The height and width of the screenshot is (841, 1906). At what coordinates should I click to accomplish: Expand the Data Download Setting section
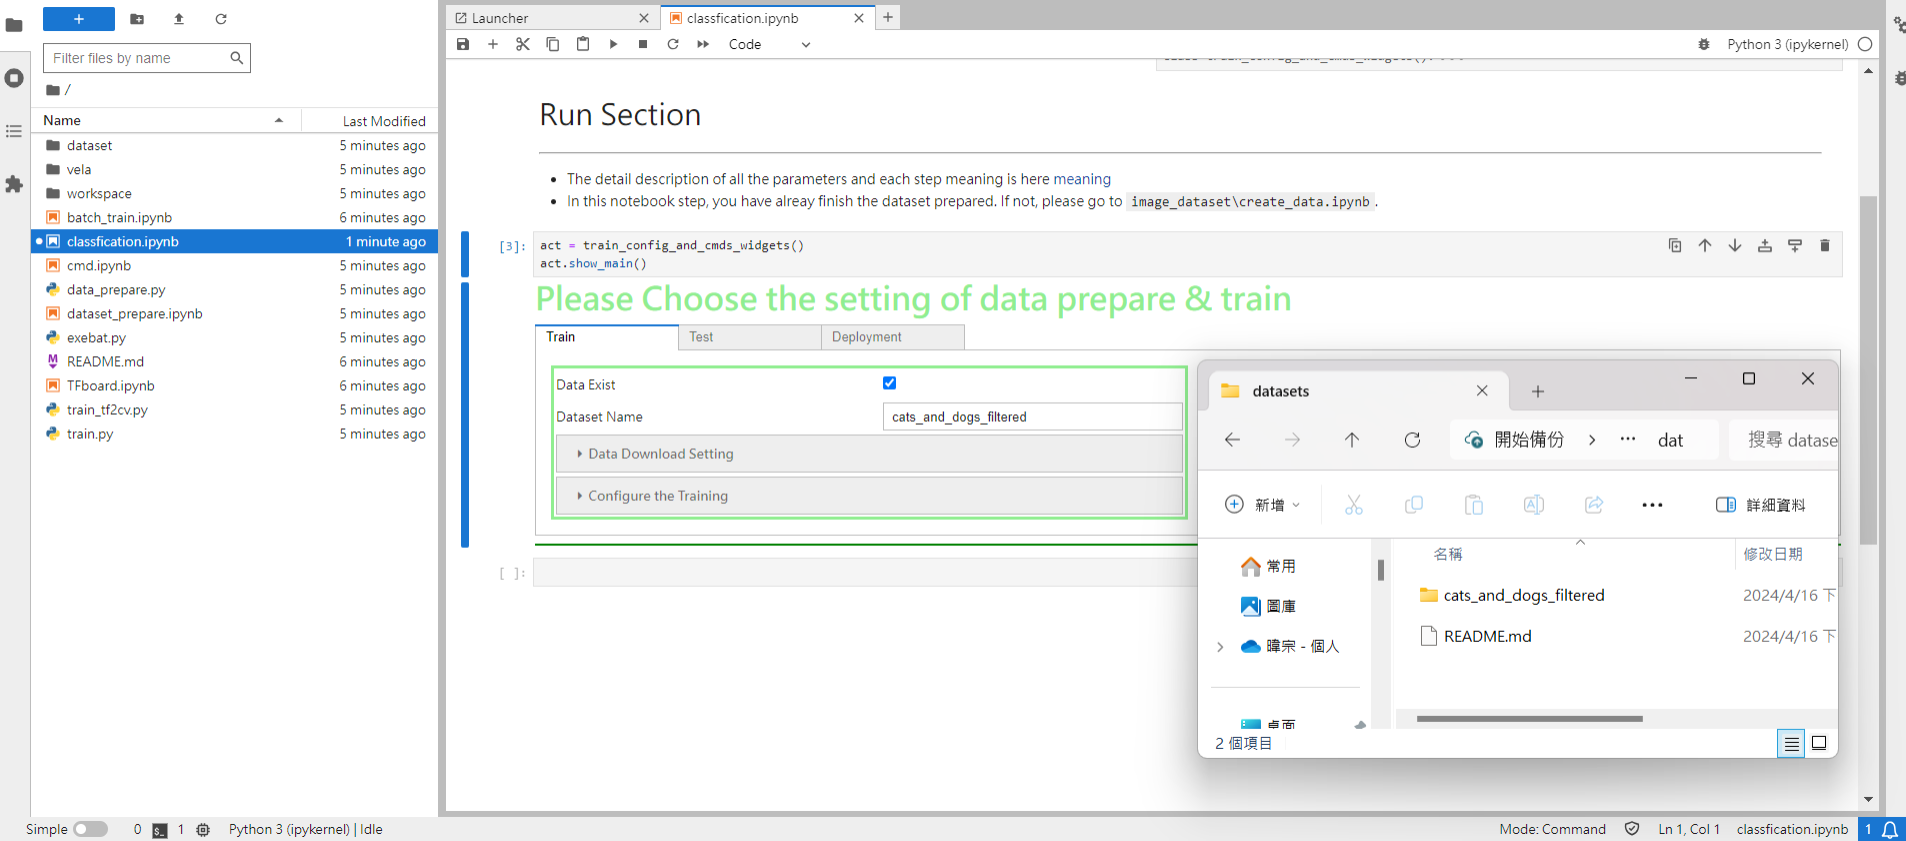pos(660,454)
